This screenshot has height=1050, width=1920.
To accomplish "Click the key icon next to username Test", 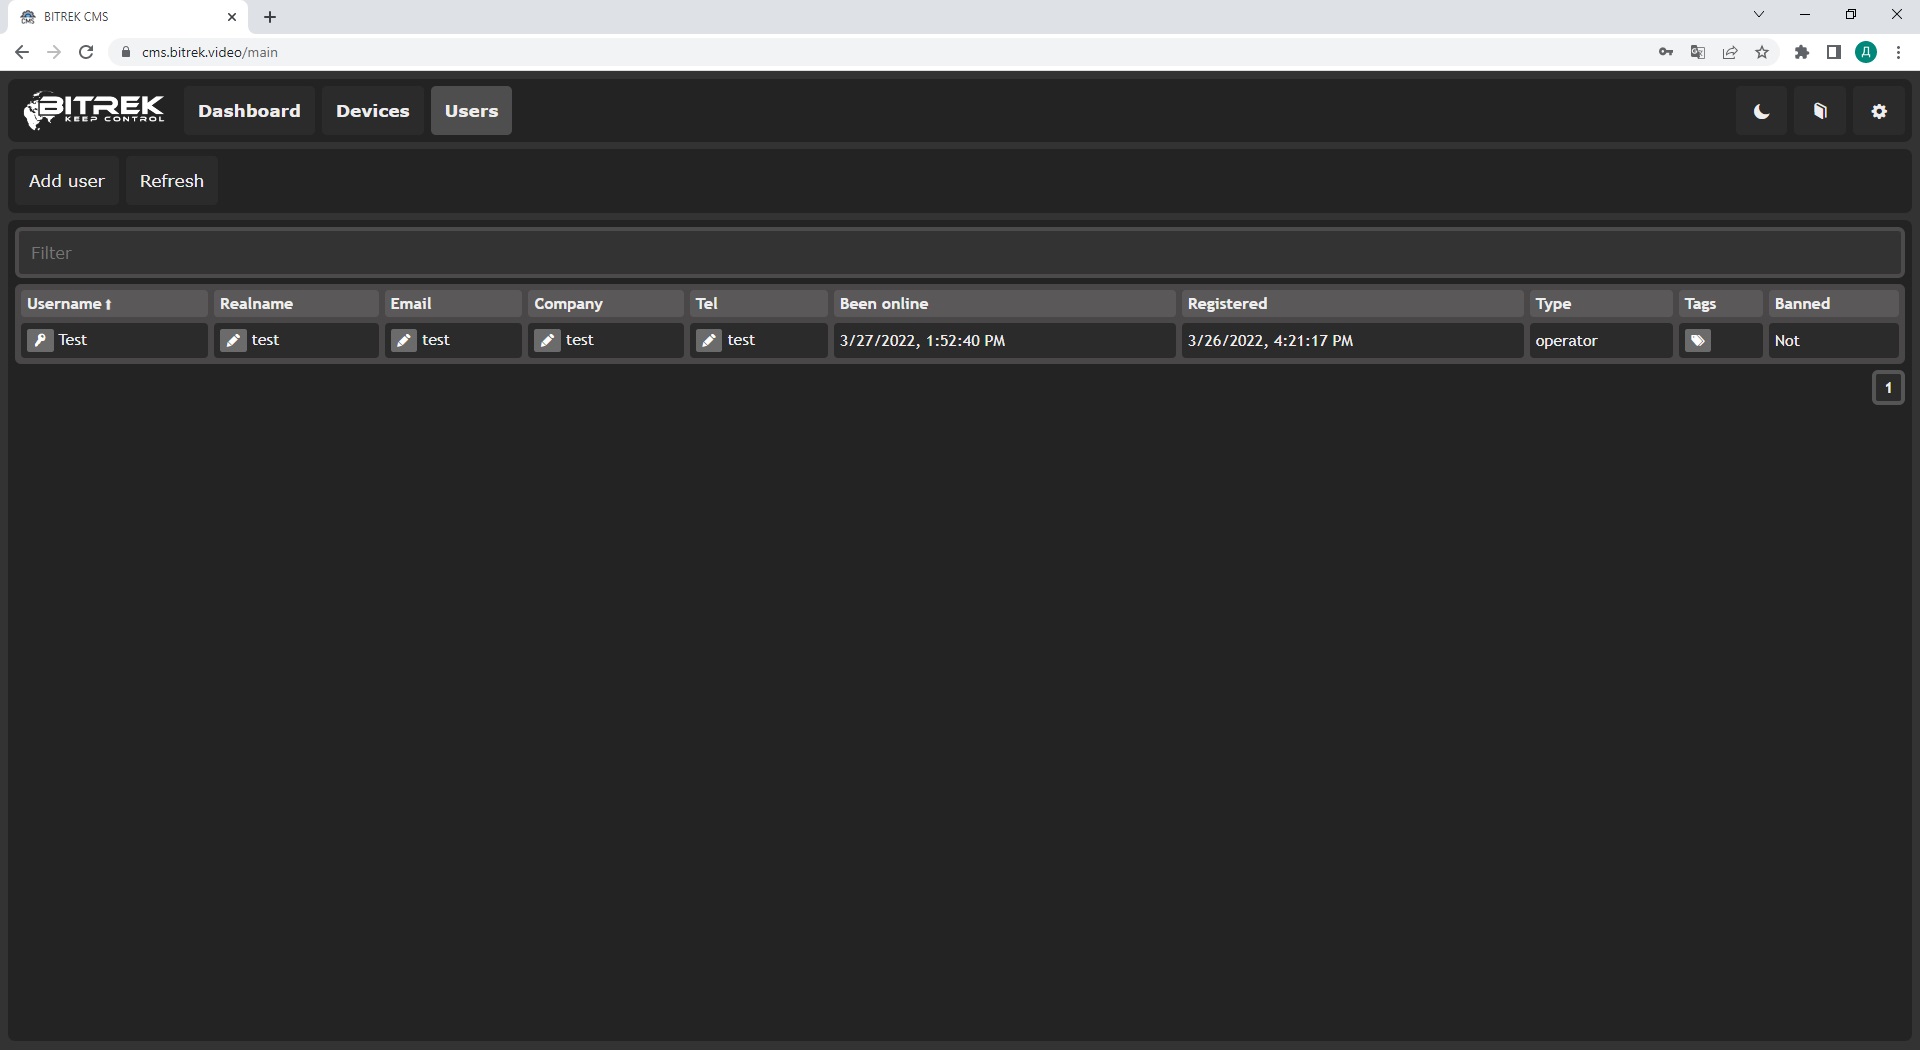I will 40,340.
